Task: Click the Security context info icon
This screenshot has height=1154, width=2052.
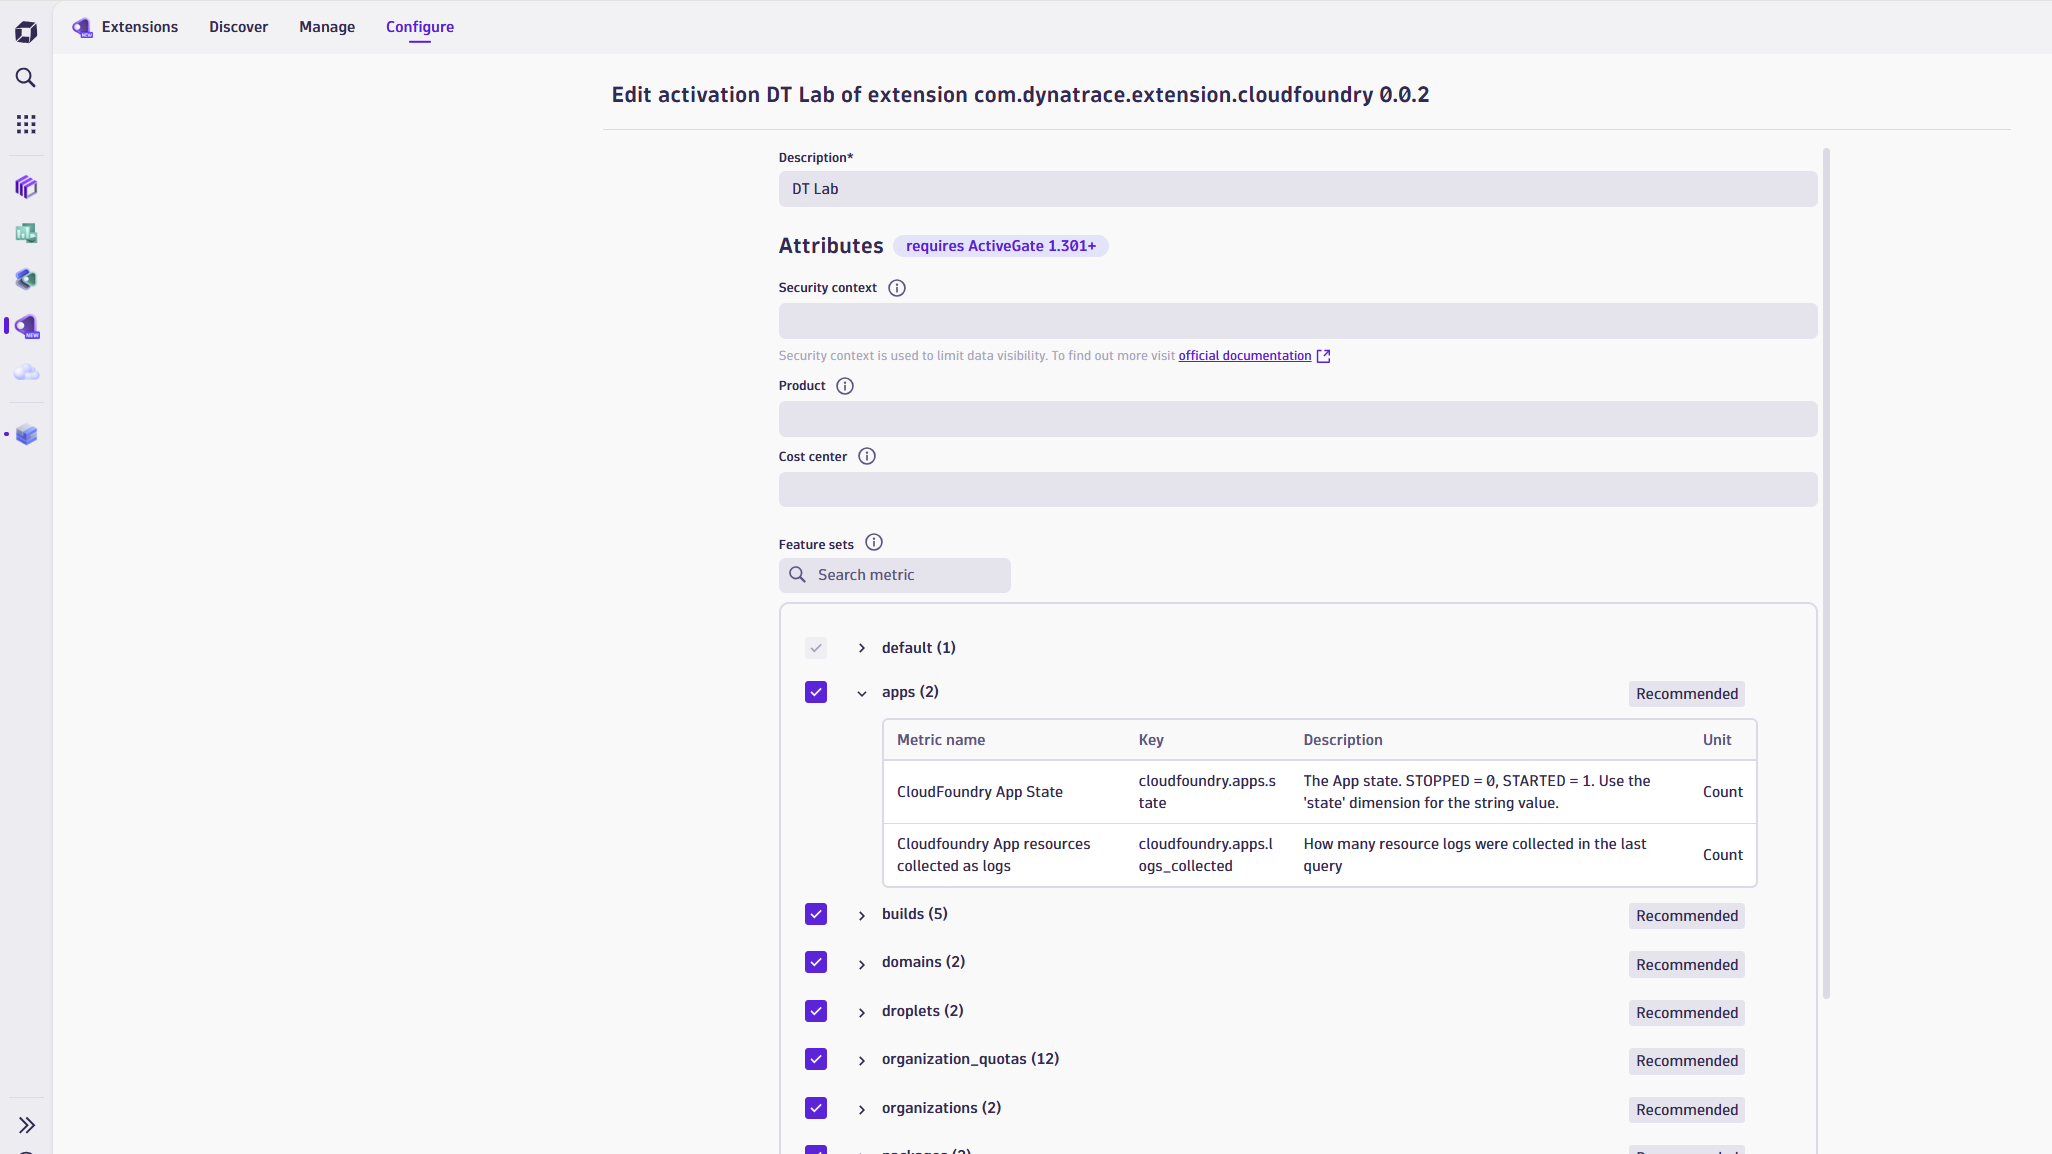Action: click(x=897, y=288)
